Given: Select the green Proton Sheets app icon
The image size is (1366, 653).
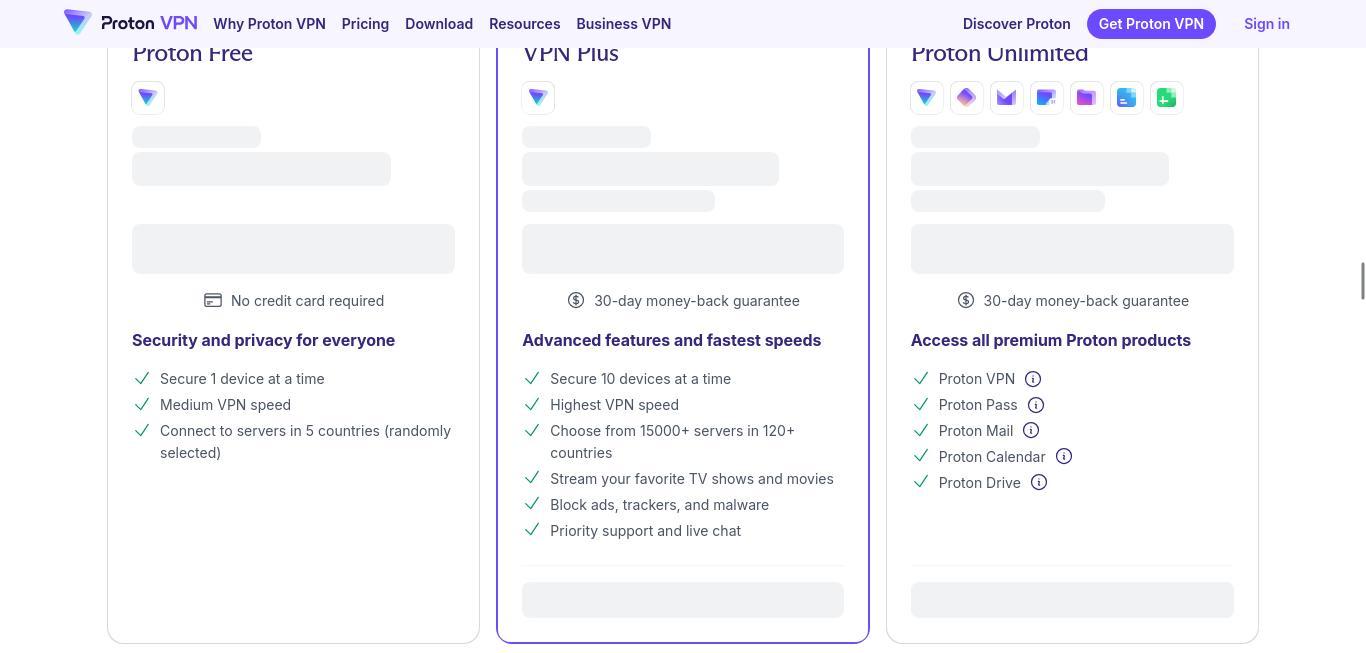Looking at the screenshot, I should [x=1166, y=98].
